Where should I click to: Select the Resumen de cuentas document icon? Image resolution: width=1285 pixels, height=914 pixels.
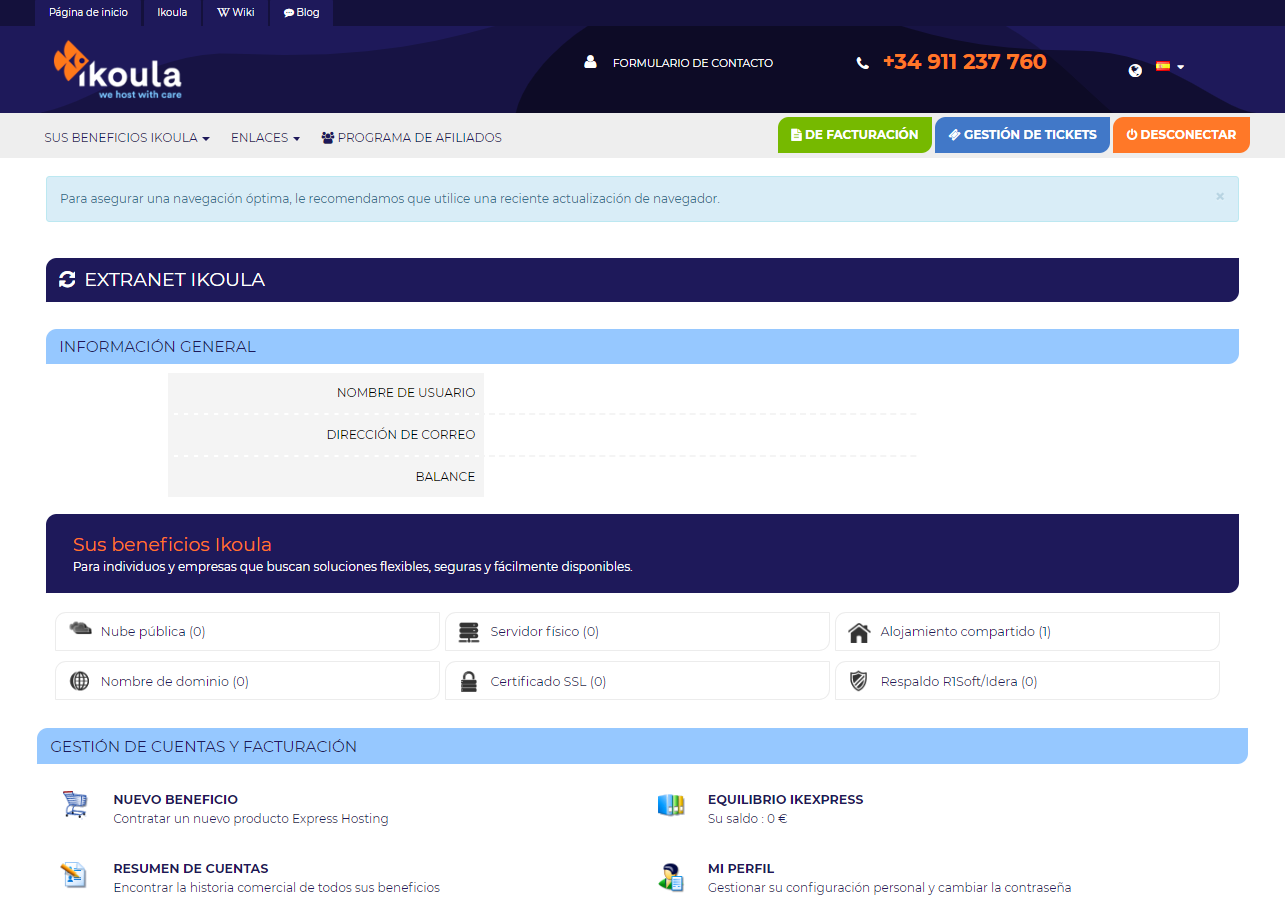coord(74,875)
